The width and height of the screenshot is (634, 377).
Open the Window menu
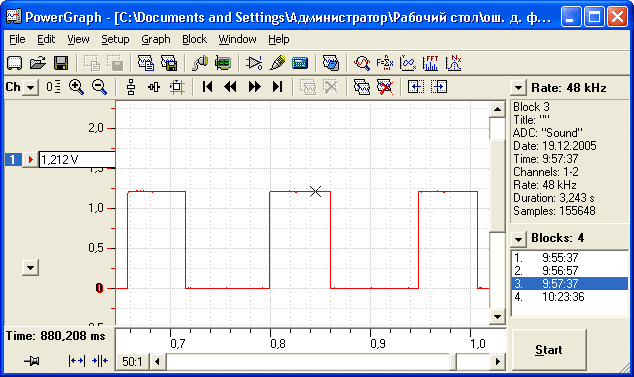pyautogui.click(x=237, y=39)
